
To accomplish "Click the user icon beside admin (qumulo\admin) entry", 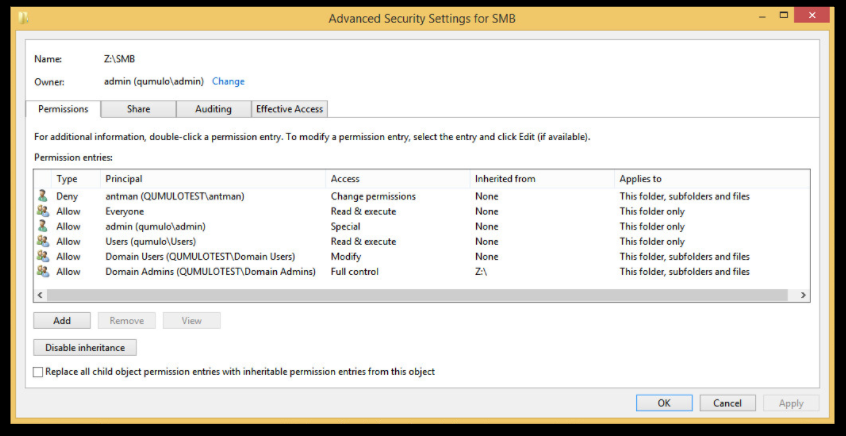I will pos(42,226).
